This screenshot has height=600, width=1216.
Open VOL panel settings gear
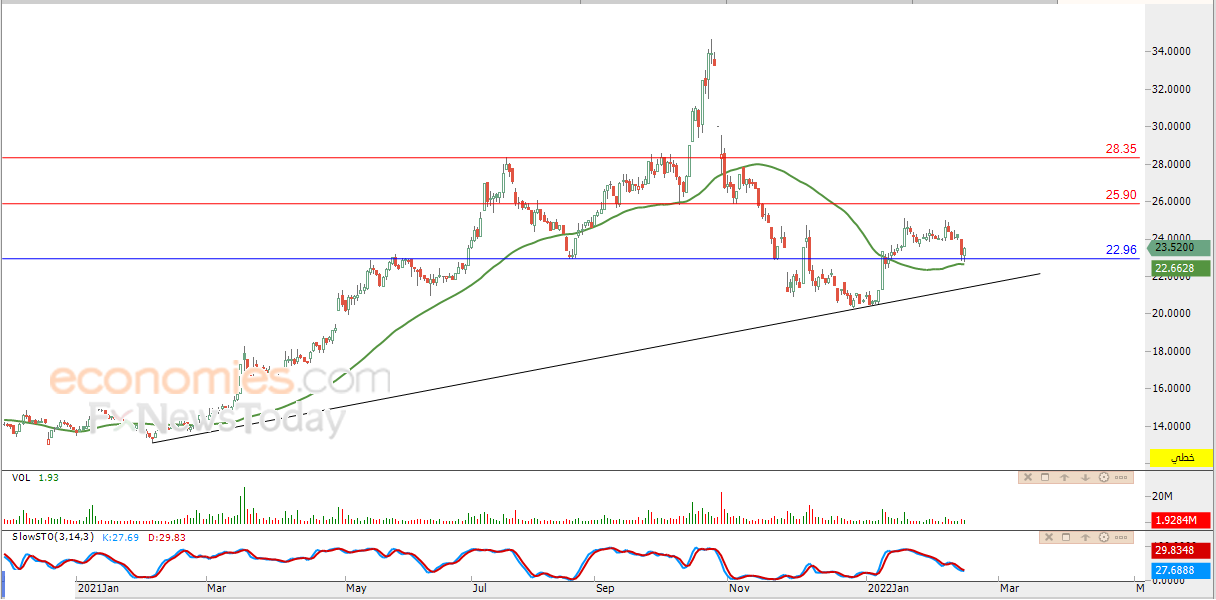(x=1104, y=477)
